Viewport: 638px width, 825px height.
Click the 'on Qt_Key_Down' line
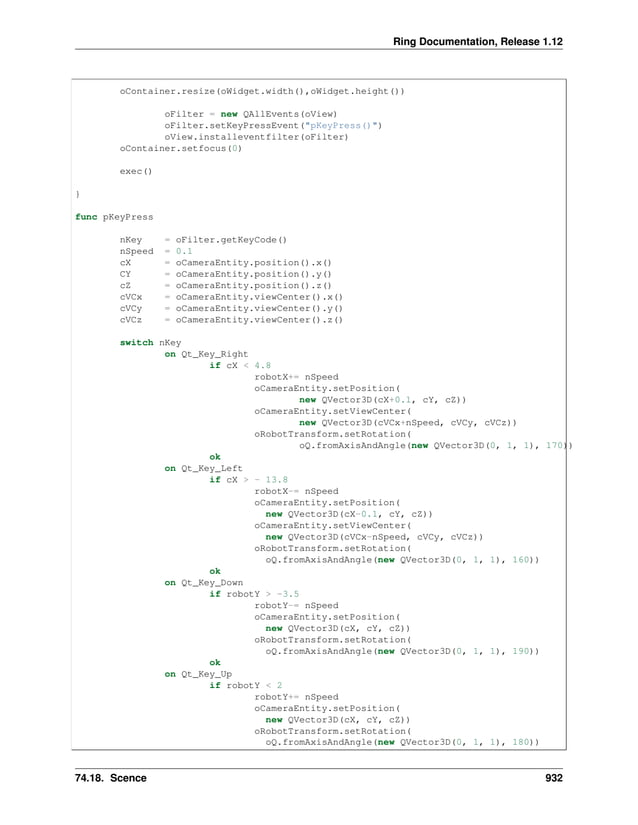click(203, 583)
